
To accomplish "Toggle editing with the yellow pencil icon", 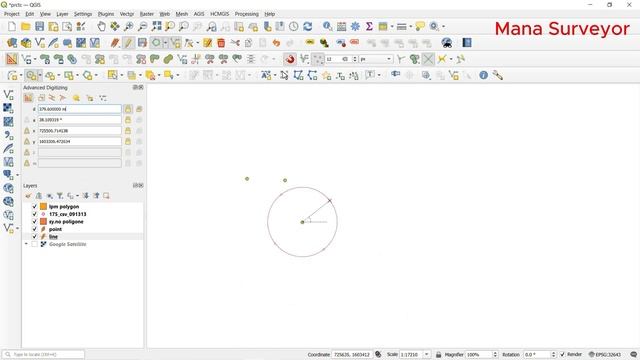I will coord(128,43).
